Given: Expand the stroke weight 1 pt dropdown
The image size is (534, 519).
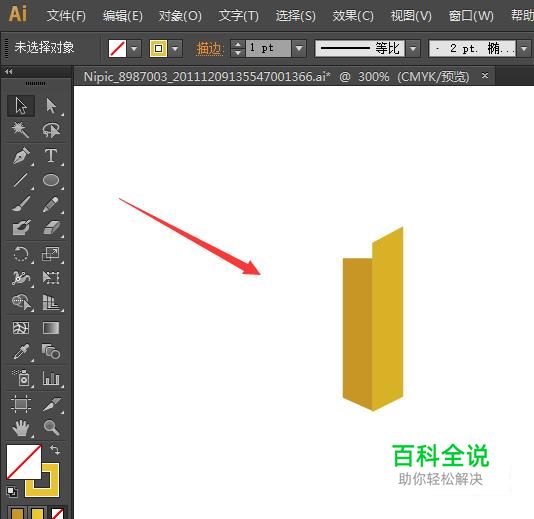Looking at the screenshot, I should coord(299,48).
